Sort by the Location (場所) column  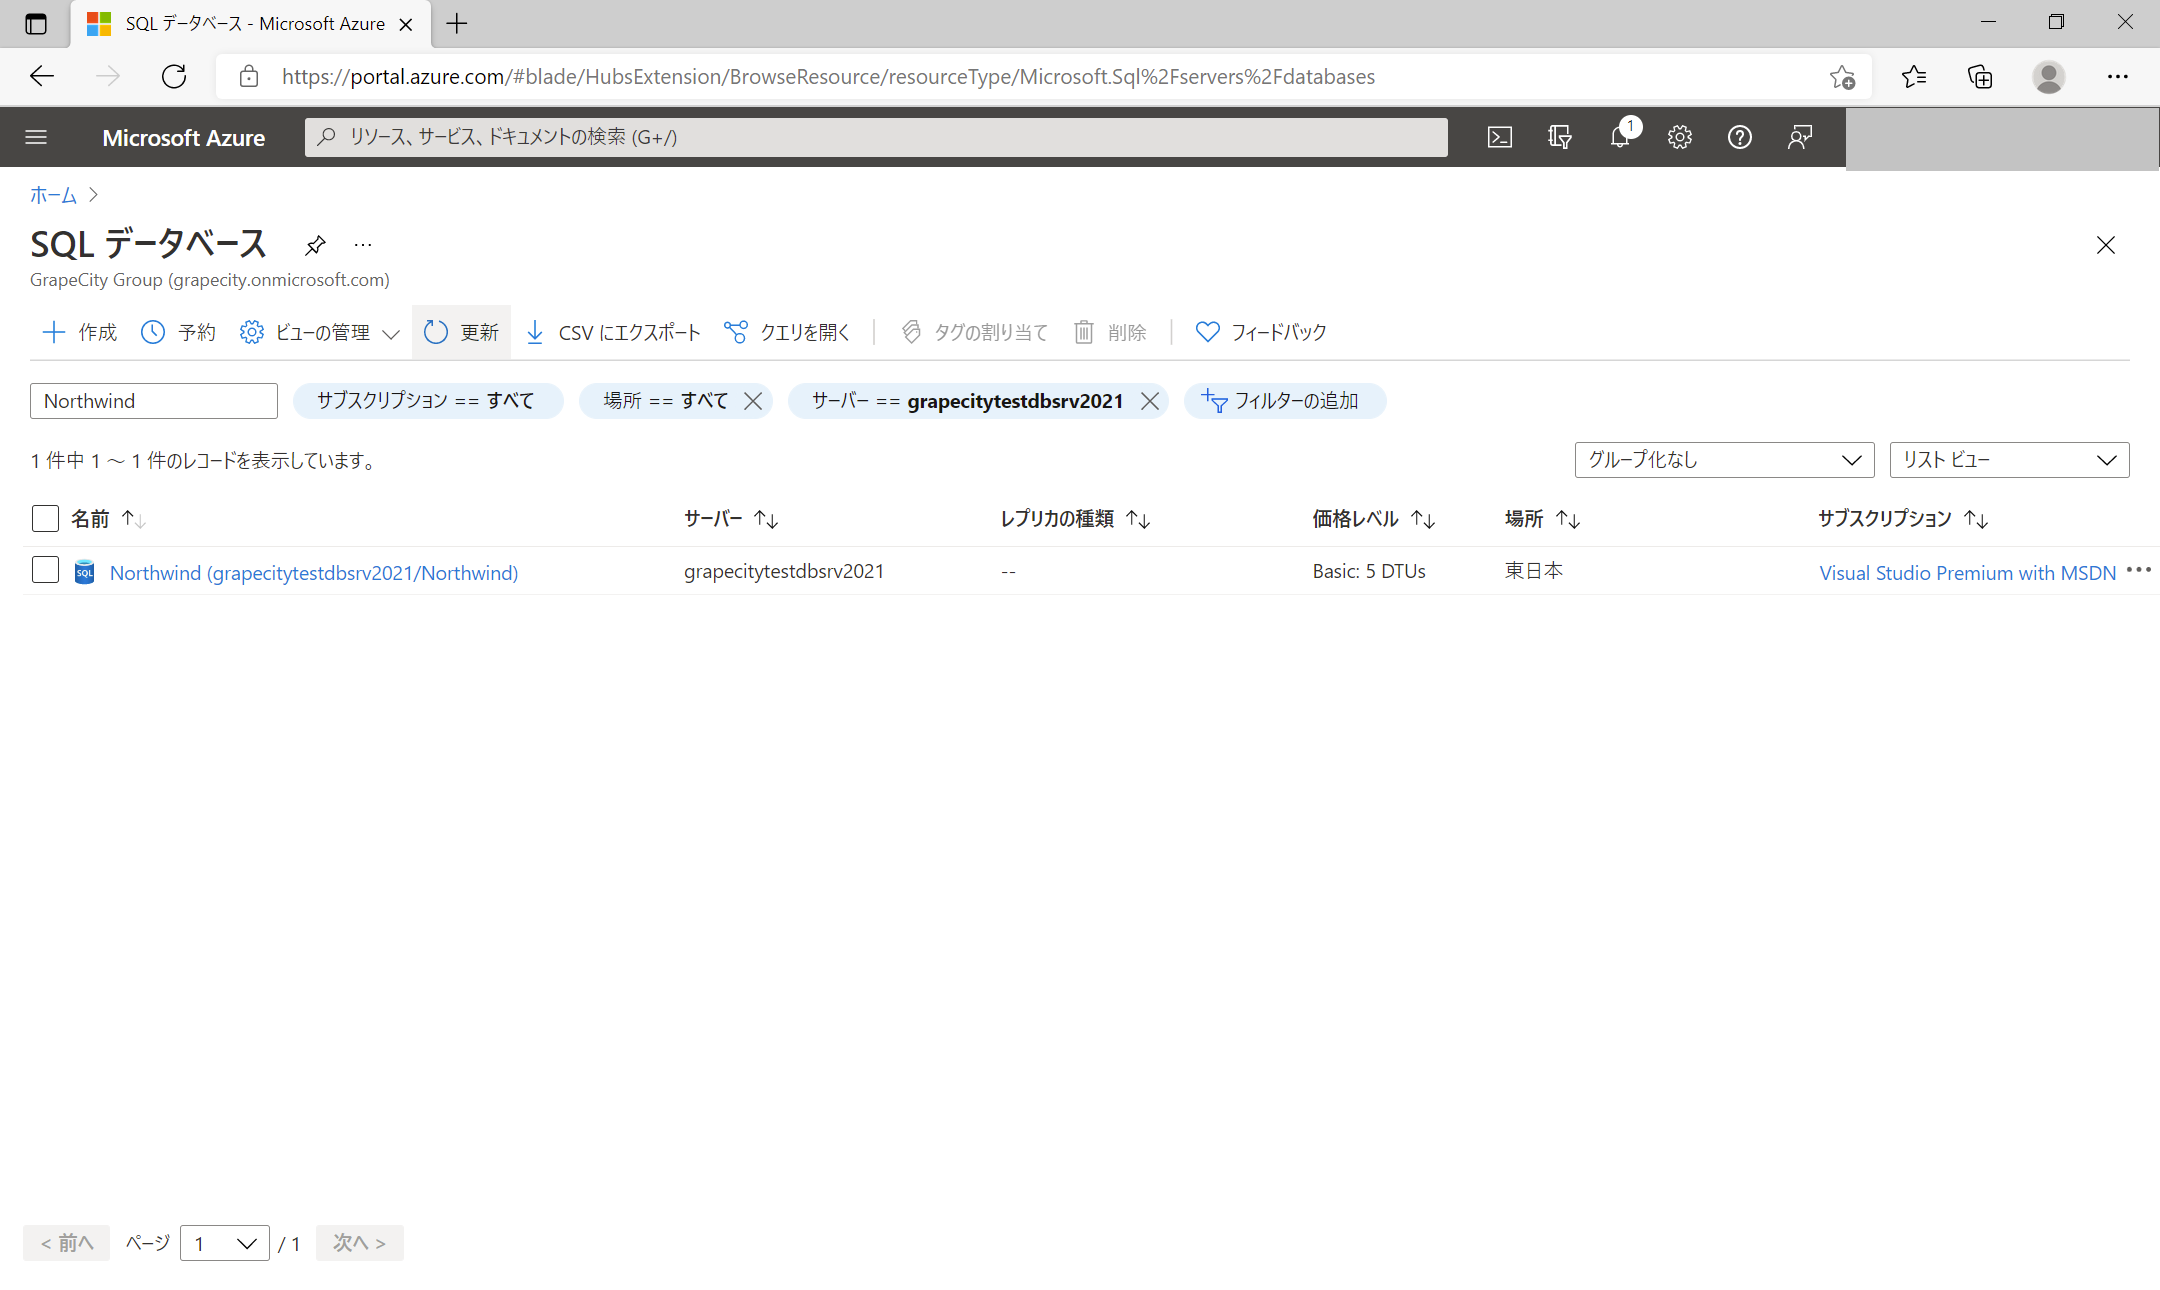pyautogui.click(x=1542, y=519)
